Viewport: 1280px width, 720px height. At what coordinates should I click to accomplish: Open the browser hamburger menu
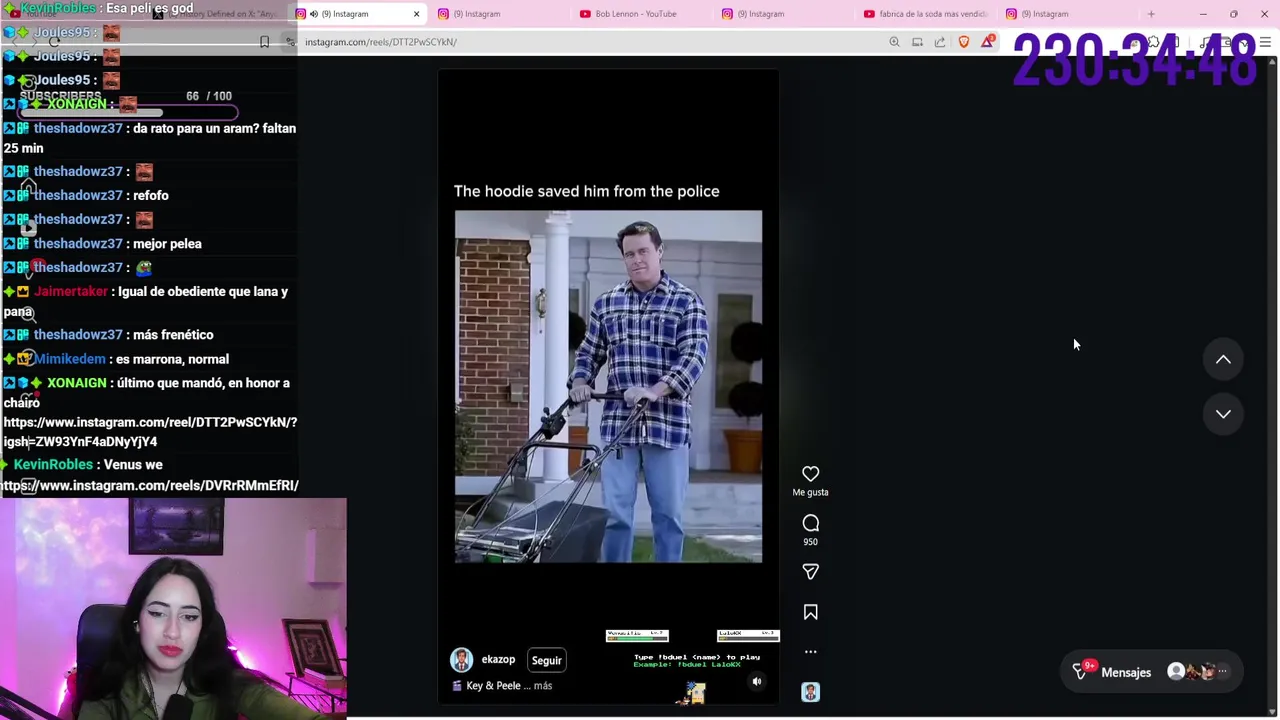pyautogui.click(x=1265, y=42)
